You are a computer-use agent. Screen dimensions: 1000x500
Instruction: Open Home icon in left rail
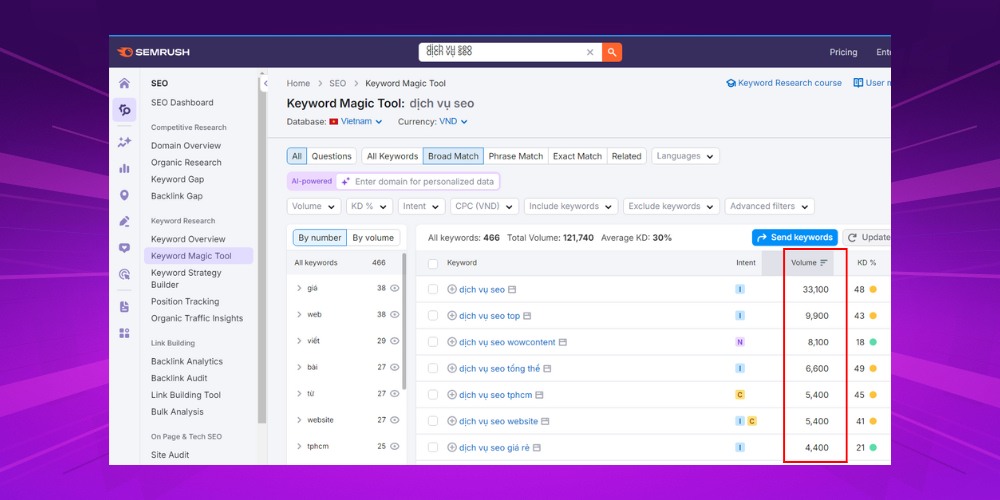pyautogui.click(x=124, y=83)
